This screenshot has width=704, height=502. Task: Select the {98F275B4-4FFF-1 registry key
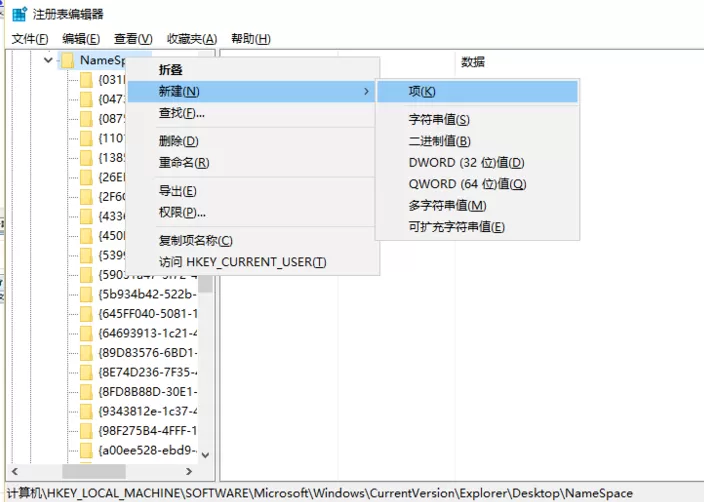(148, 431)
